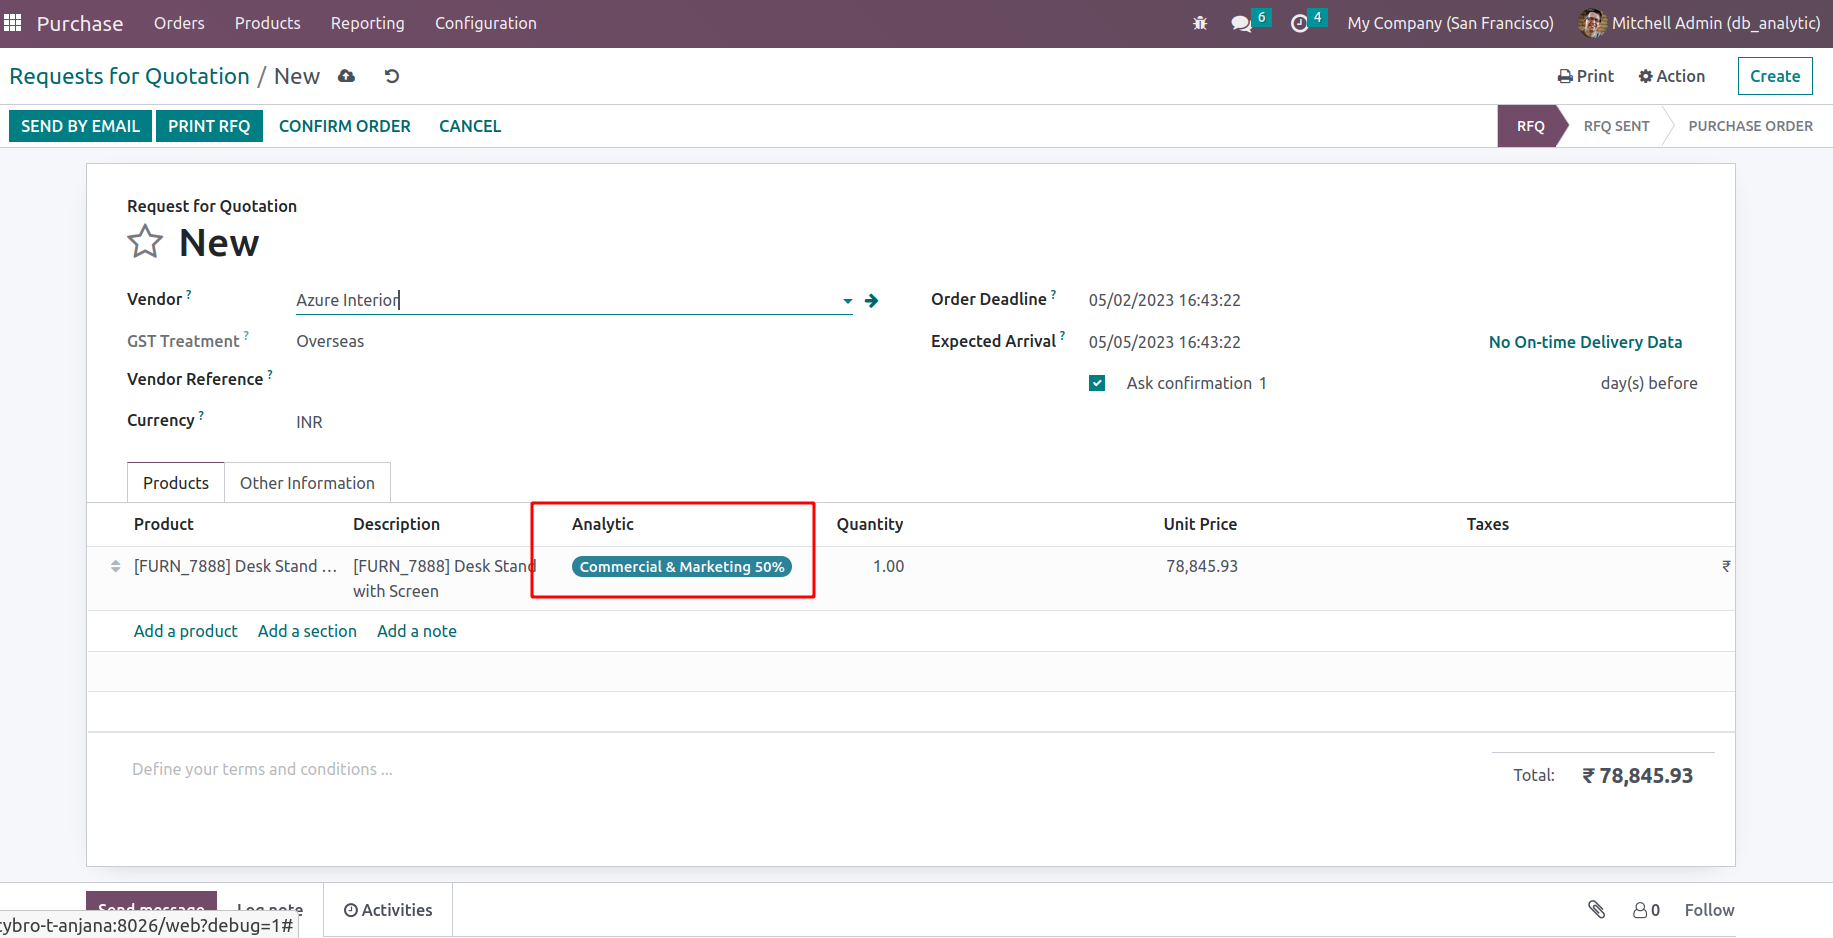Click the quantity cell 1.00
The height and width of the screenshot is (938, 1833).
point(888,566)
